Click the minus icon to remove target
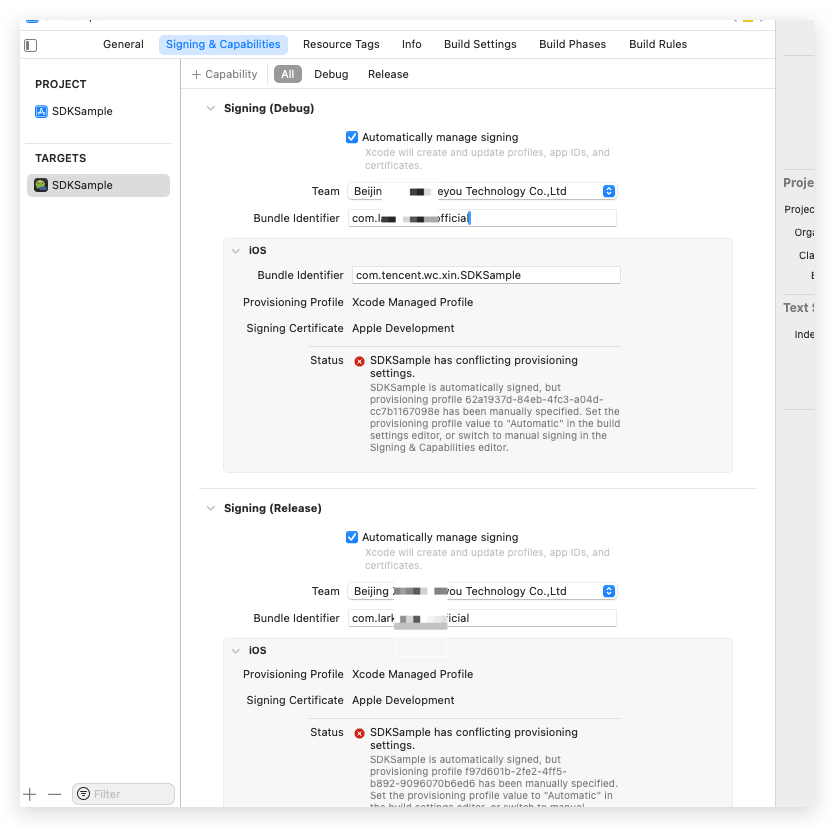This screenshot has width=834, height=827. pyautogui.click(x=54, y=794)
